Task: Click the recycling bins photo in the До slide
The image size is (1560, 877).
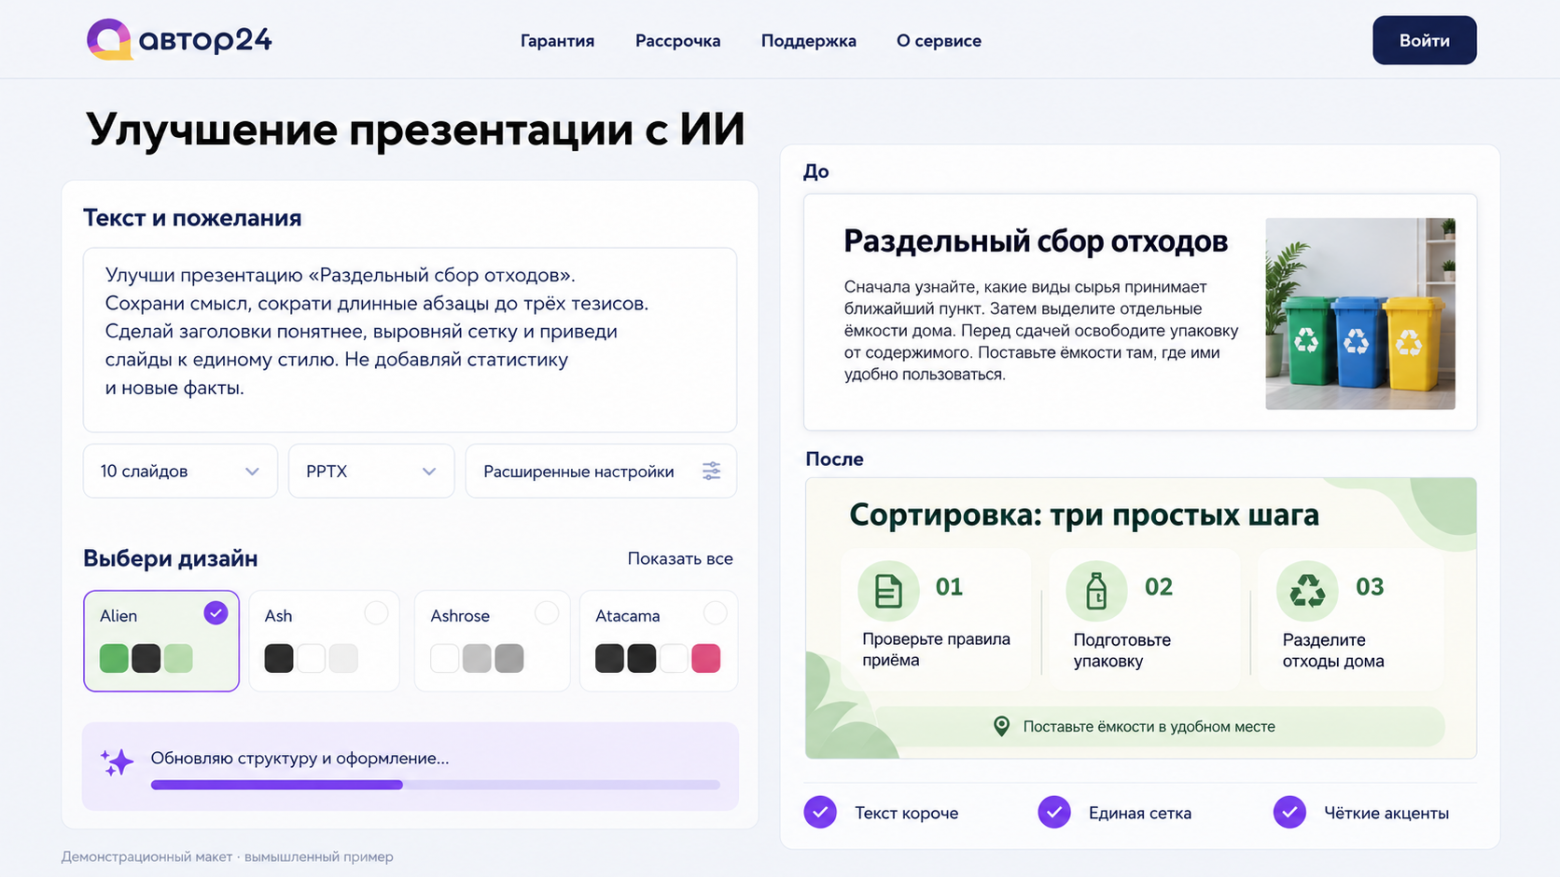Action: 1360,314
